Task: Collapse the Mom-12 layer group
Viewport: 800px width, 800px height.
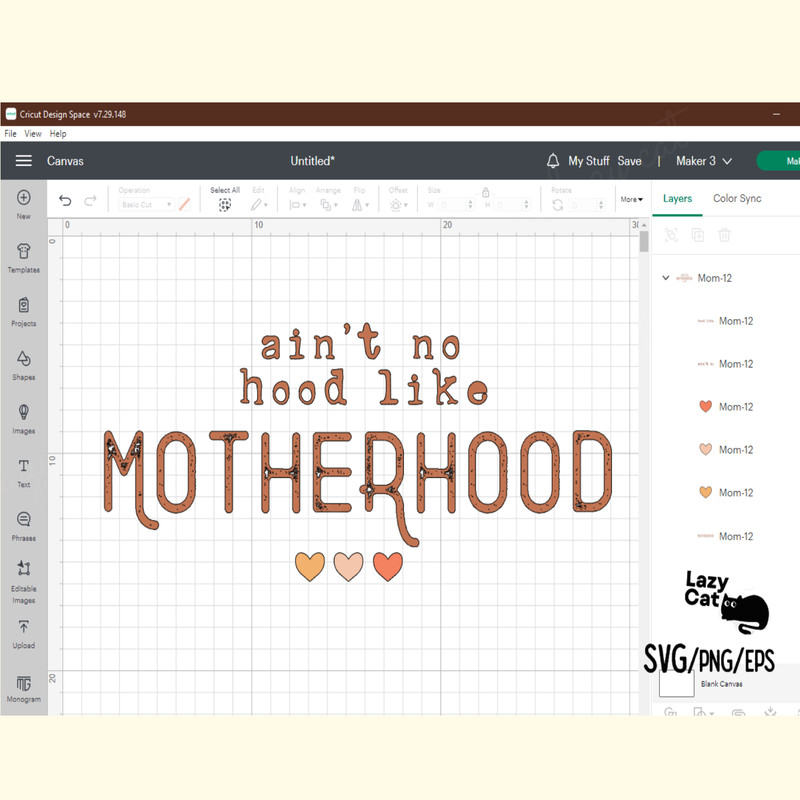Action: (666, 278)
